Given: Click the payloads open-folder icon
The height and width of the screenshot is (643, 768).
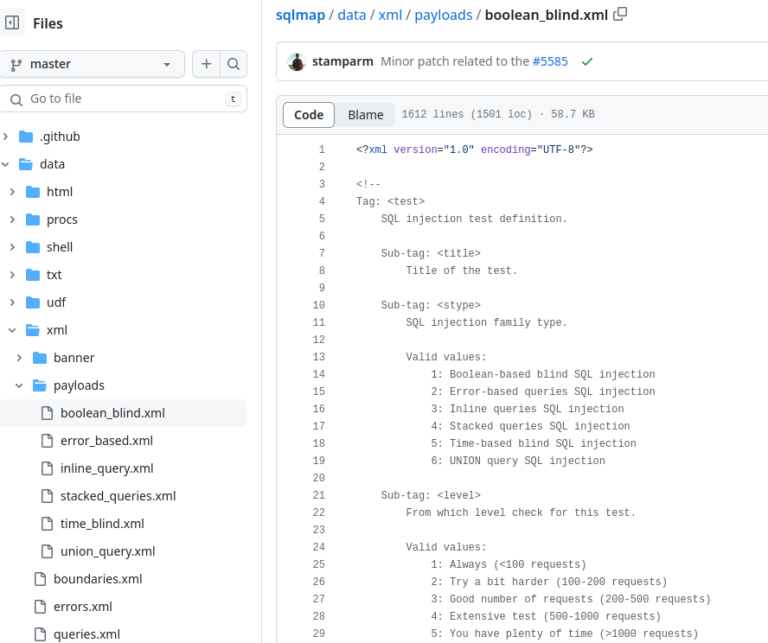Looking at the screenshot, I should point(39,385).
